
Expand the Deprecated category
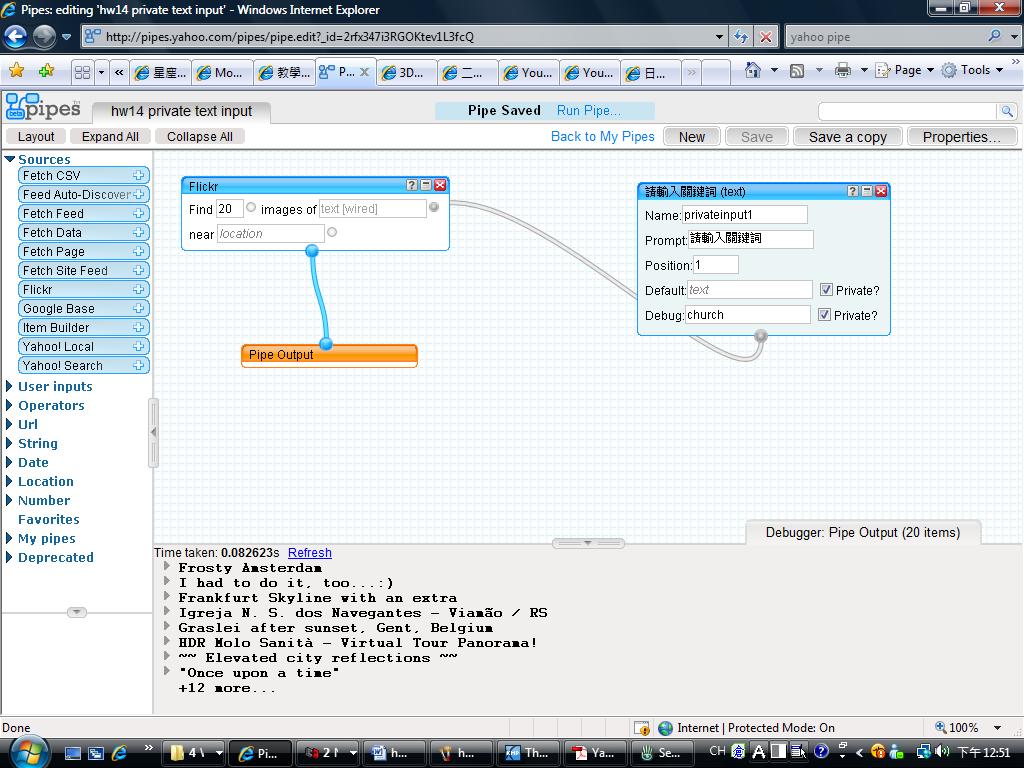9,556
